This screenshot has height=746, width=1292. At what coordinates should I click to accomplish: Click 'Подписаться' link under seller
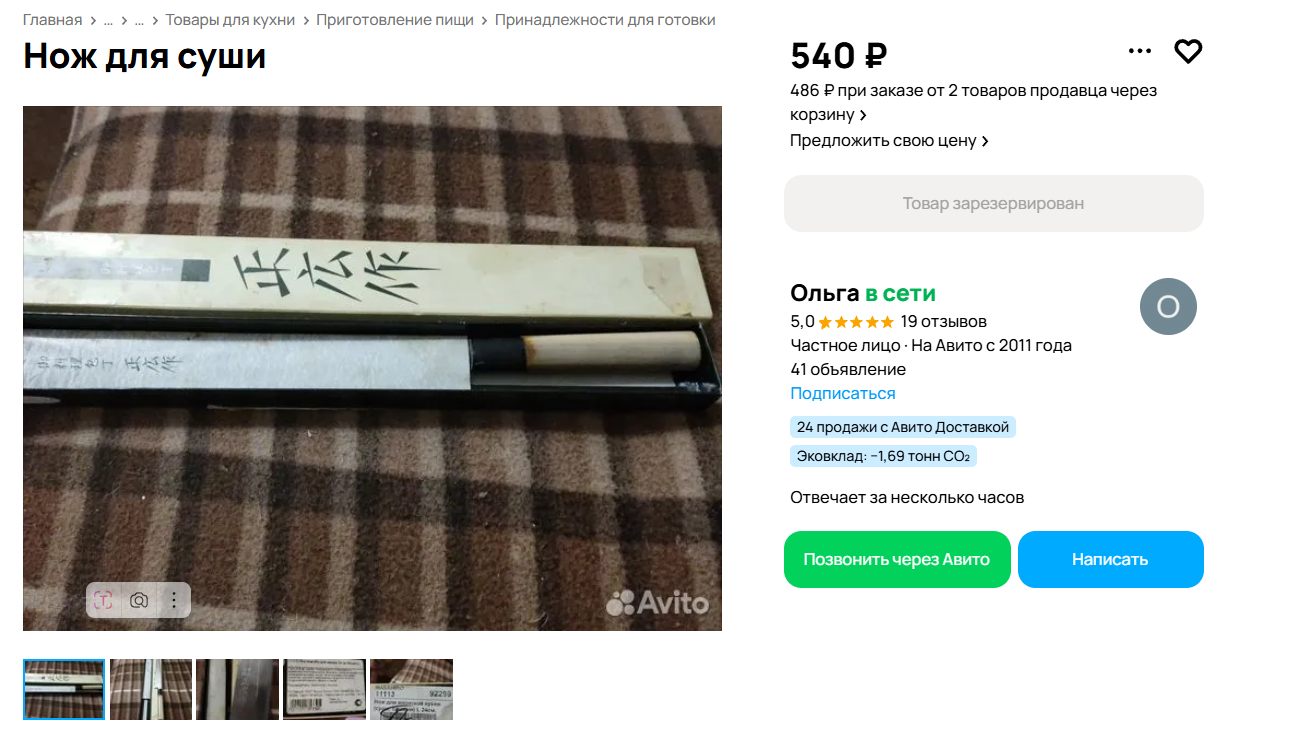(843, 394)
